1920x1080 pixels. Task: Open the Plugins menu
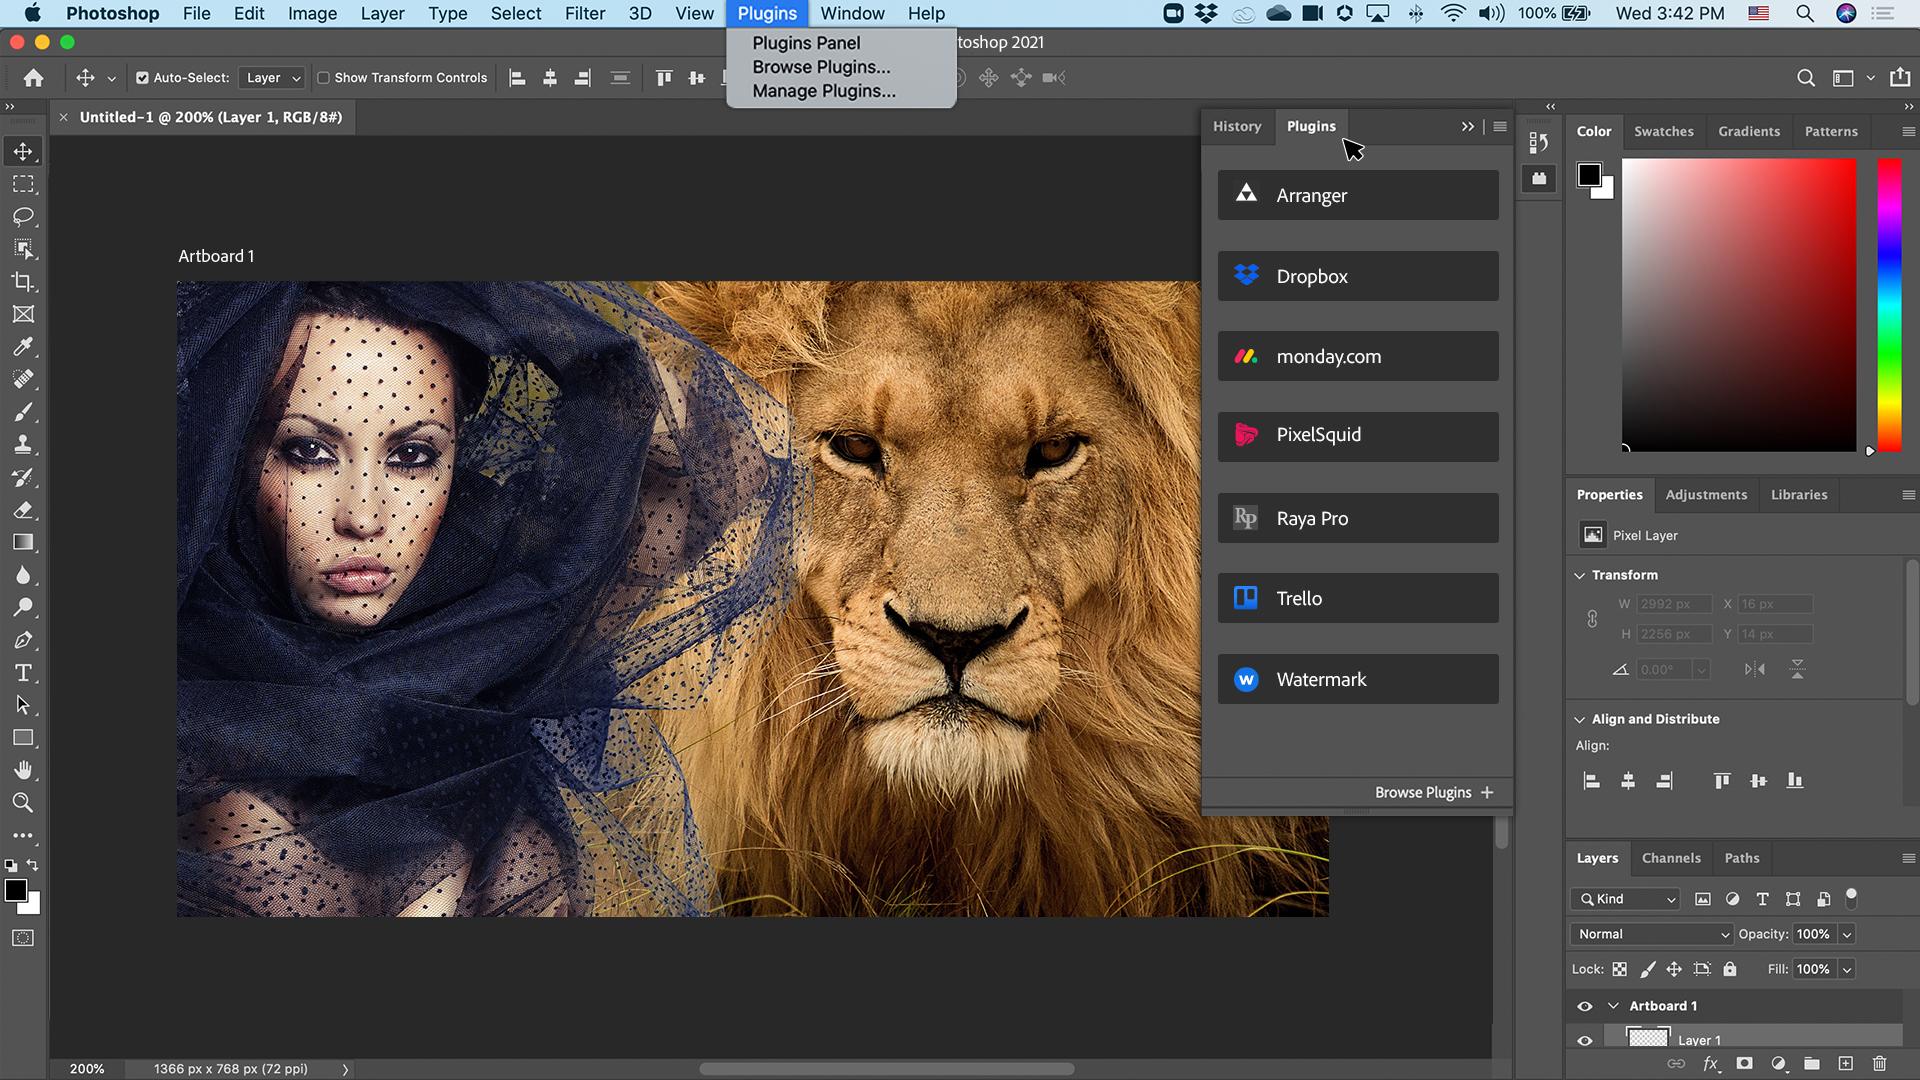767,13
